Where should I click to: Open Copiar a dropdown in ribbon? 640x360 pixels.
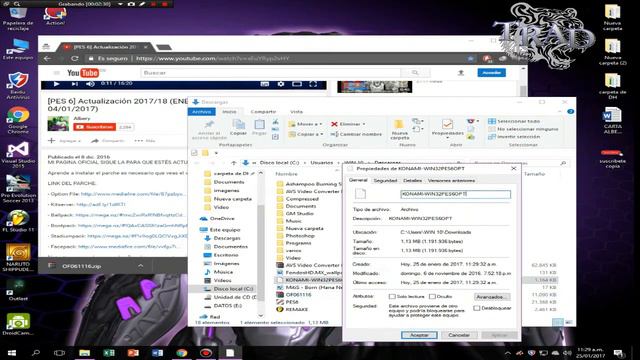305,134
